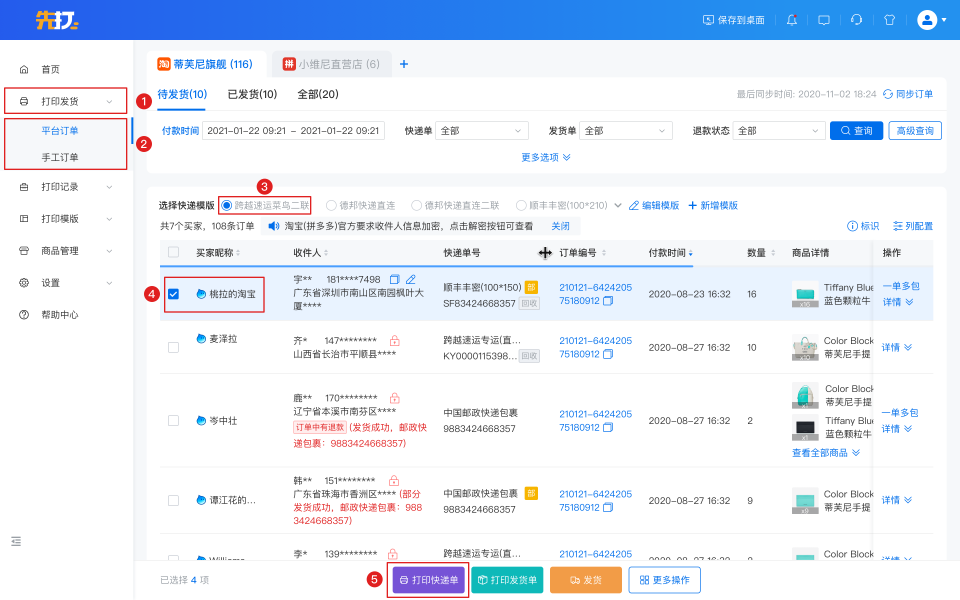Screen dimensions: 960x600
Task: Select 德邦快递直连 template radio button
Action: pyautogui.click(x=331, y=205)
